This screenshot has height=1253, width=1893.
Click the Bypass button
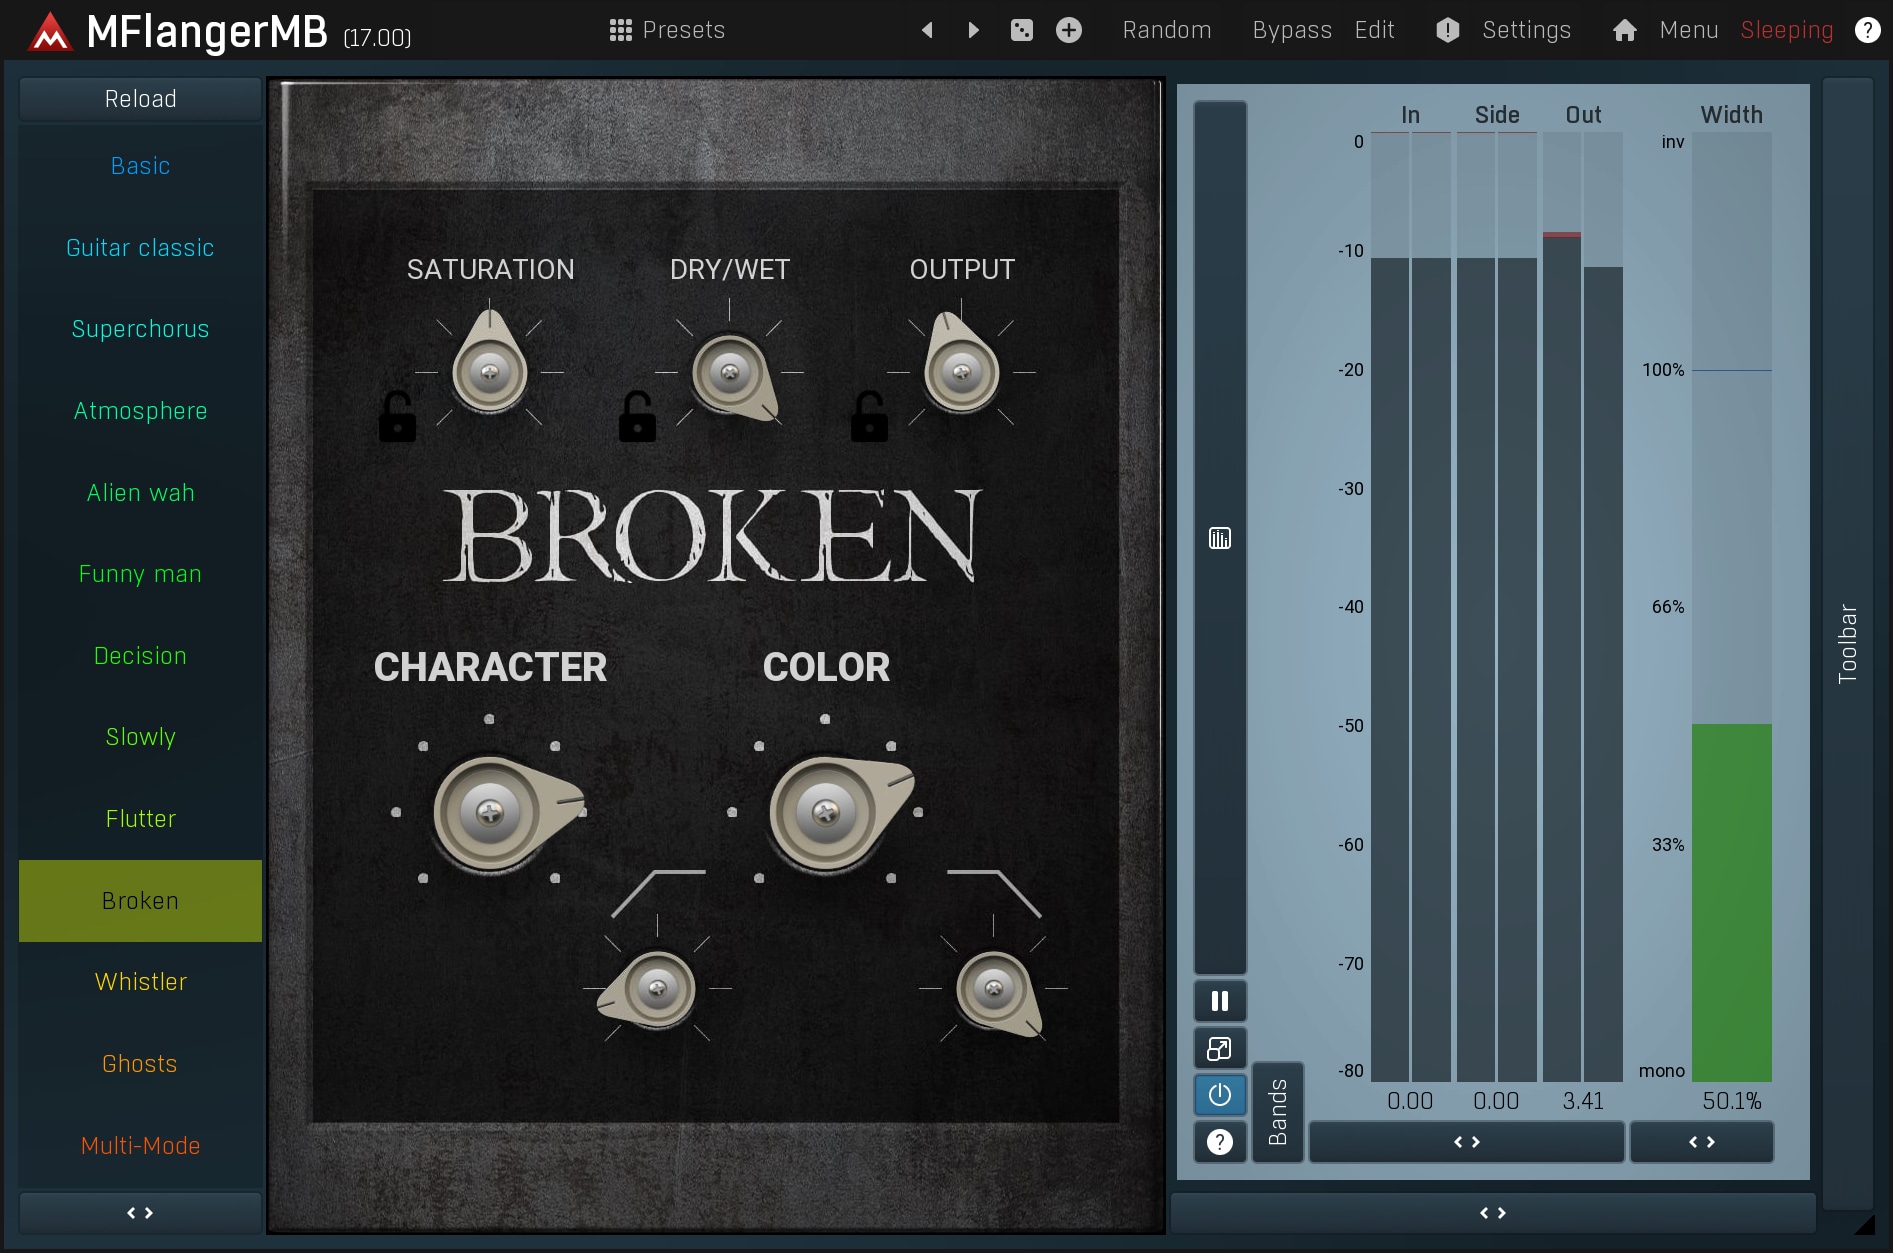1291,30
